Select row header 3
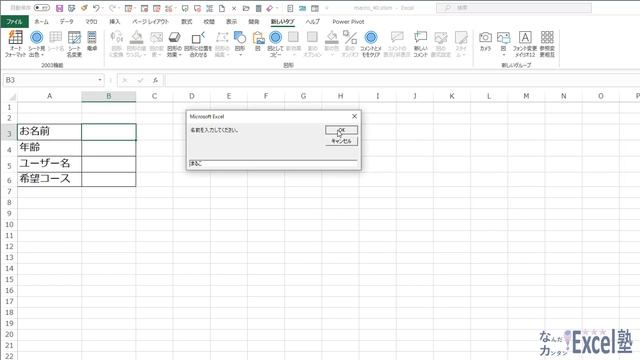Image resolution: width=640 pixels, height=360 pixels. [9, 133]
